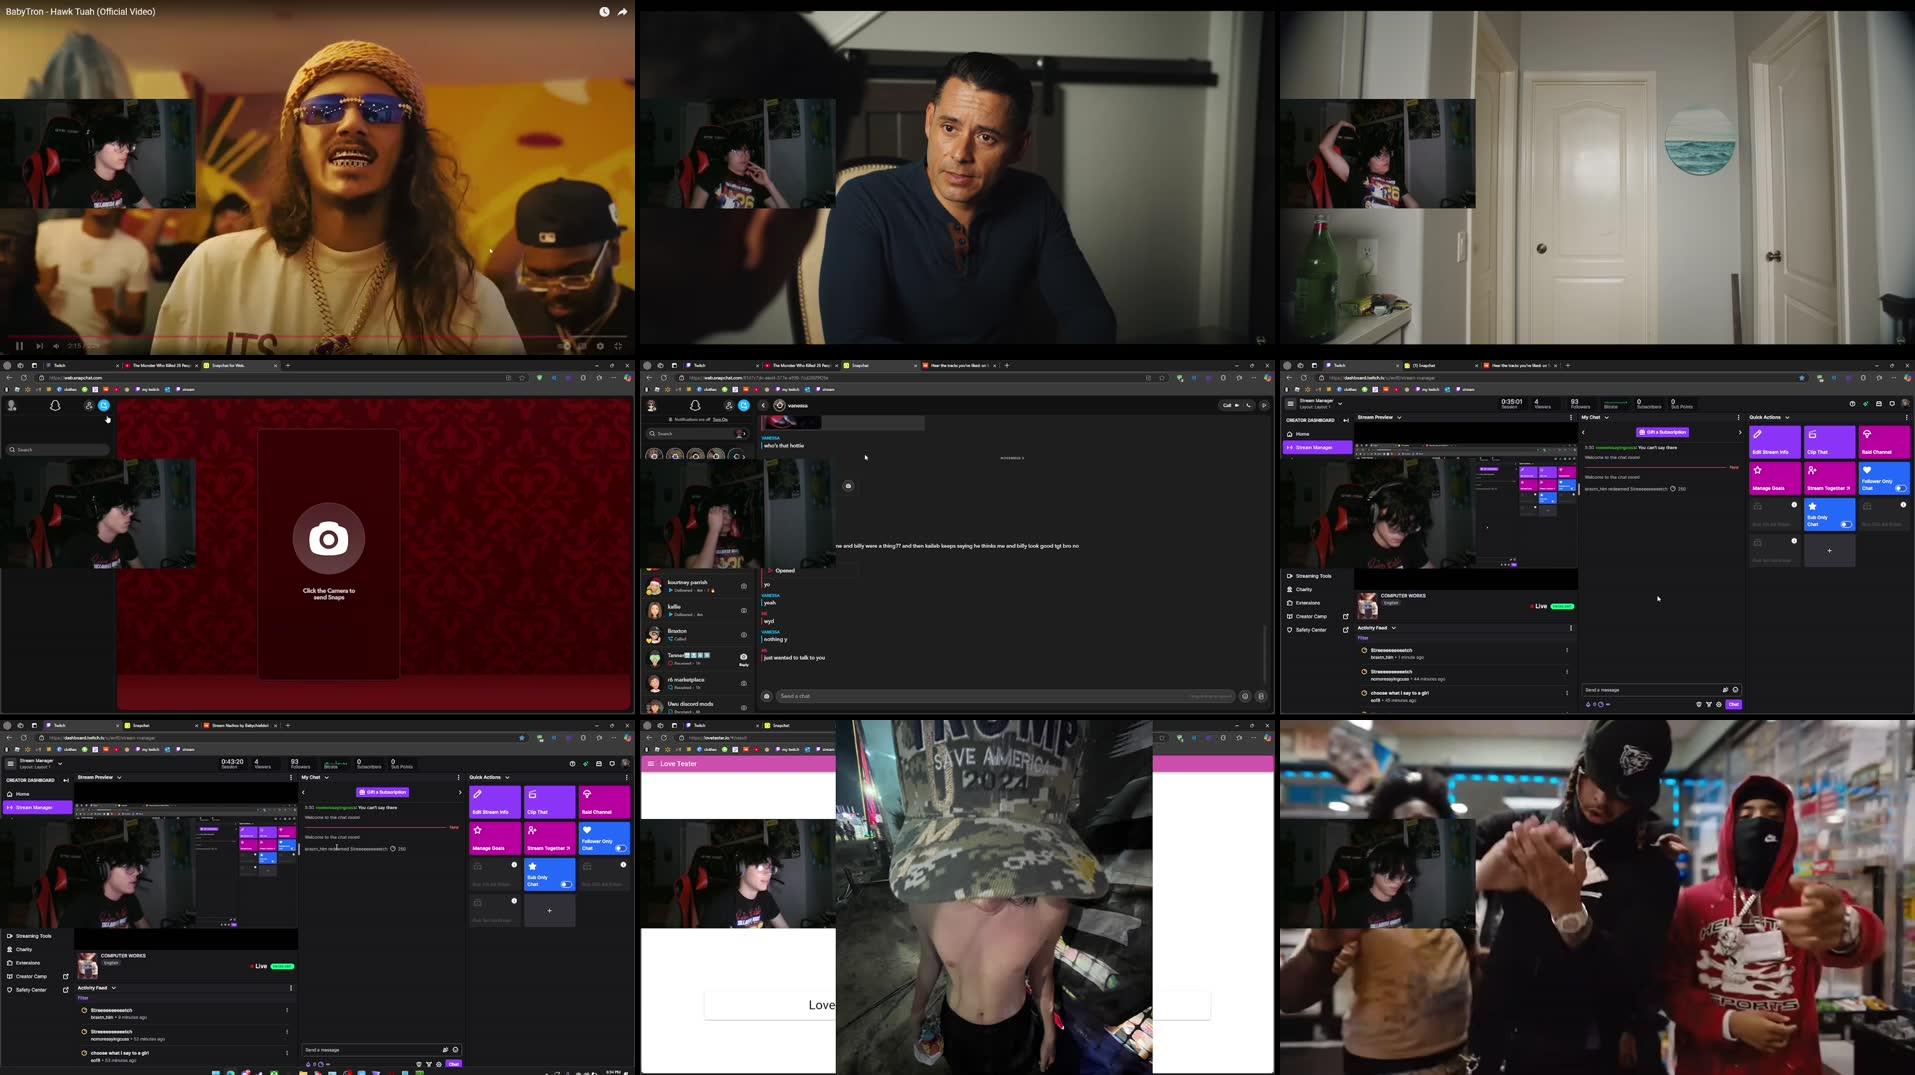Expand Stream Preview dropdown in 0:43:20 dashboard
1915x1075 pixels.
coord(119,777)
